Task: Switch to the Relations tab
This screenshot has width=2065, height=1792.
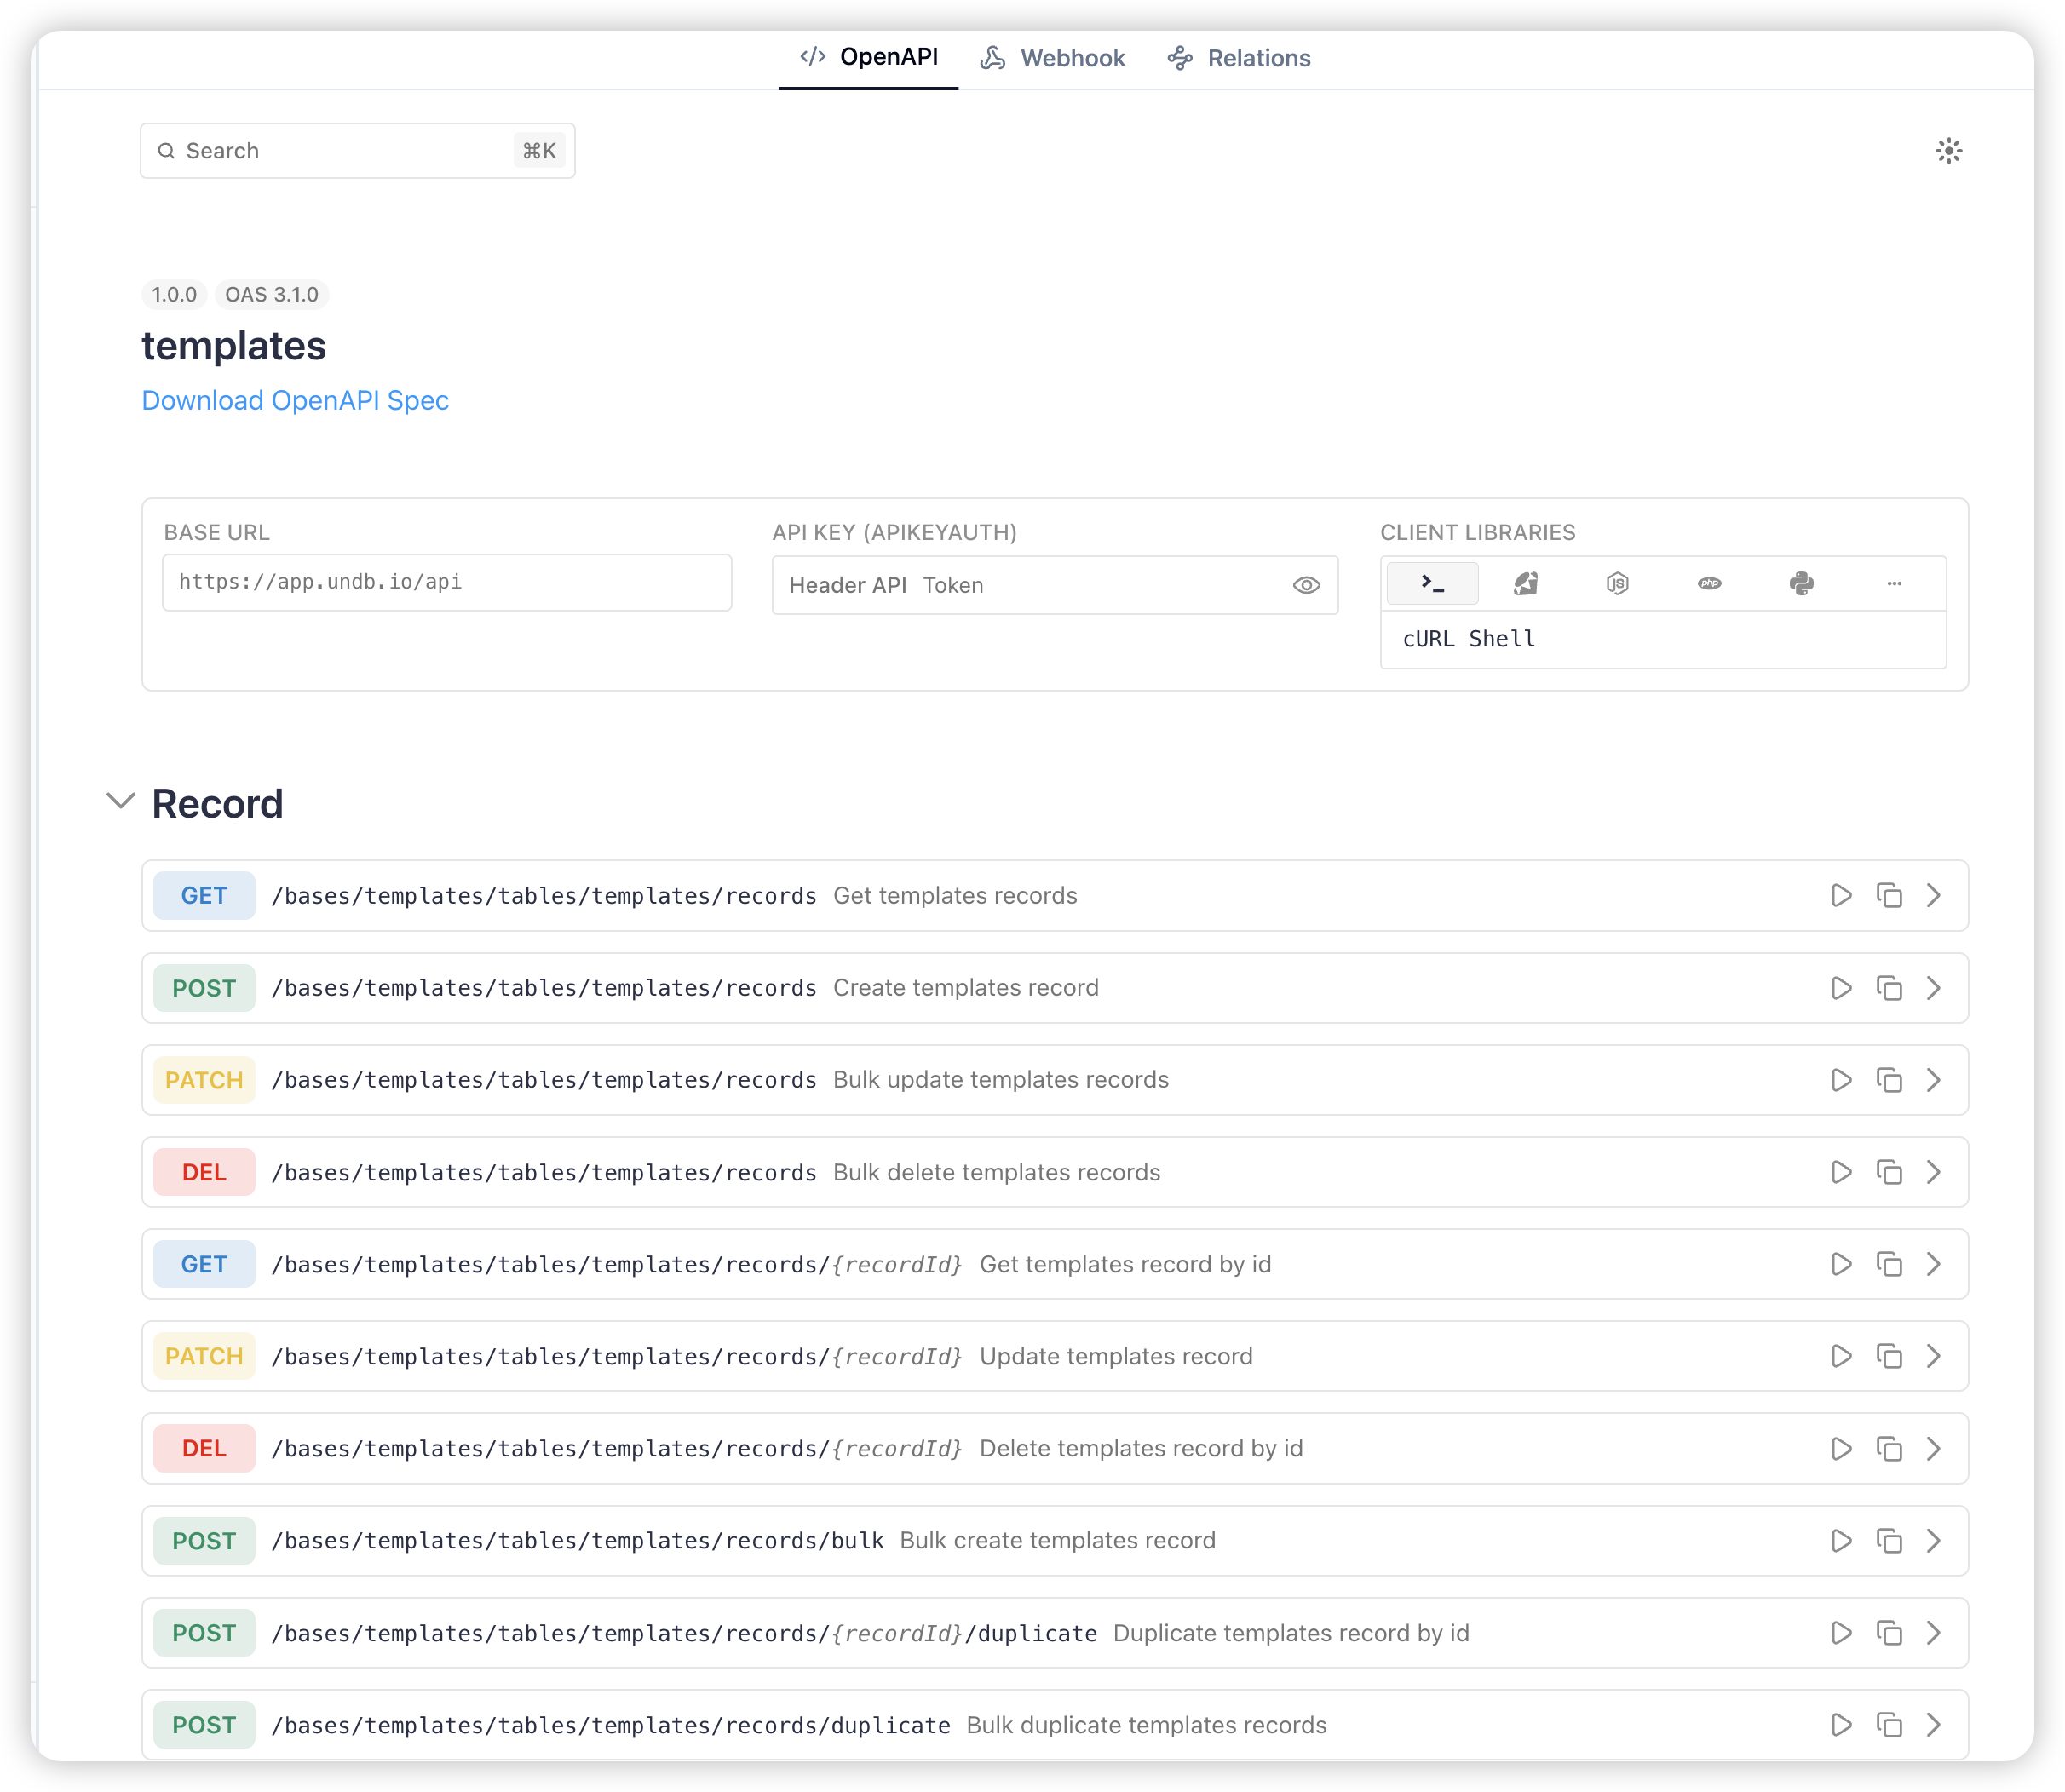Action: pyautogui.click(x=1256, y=56)
